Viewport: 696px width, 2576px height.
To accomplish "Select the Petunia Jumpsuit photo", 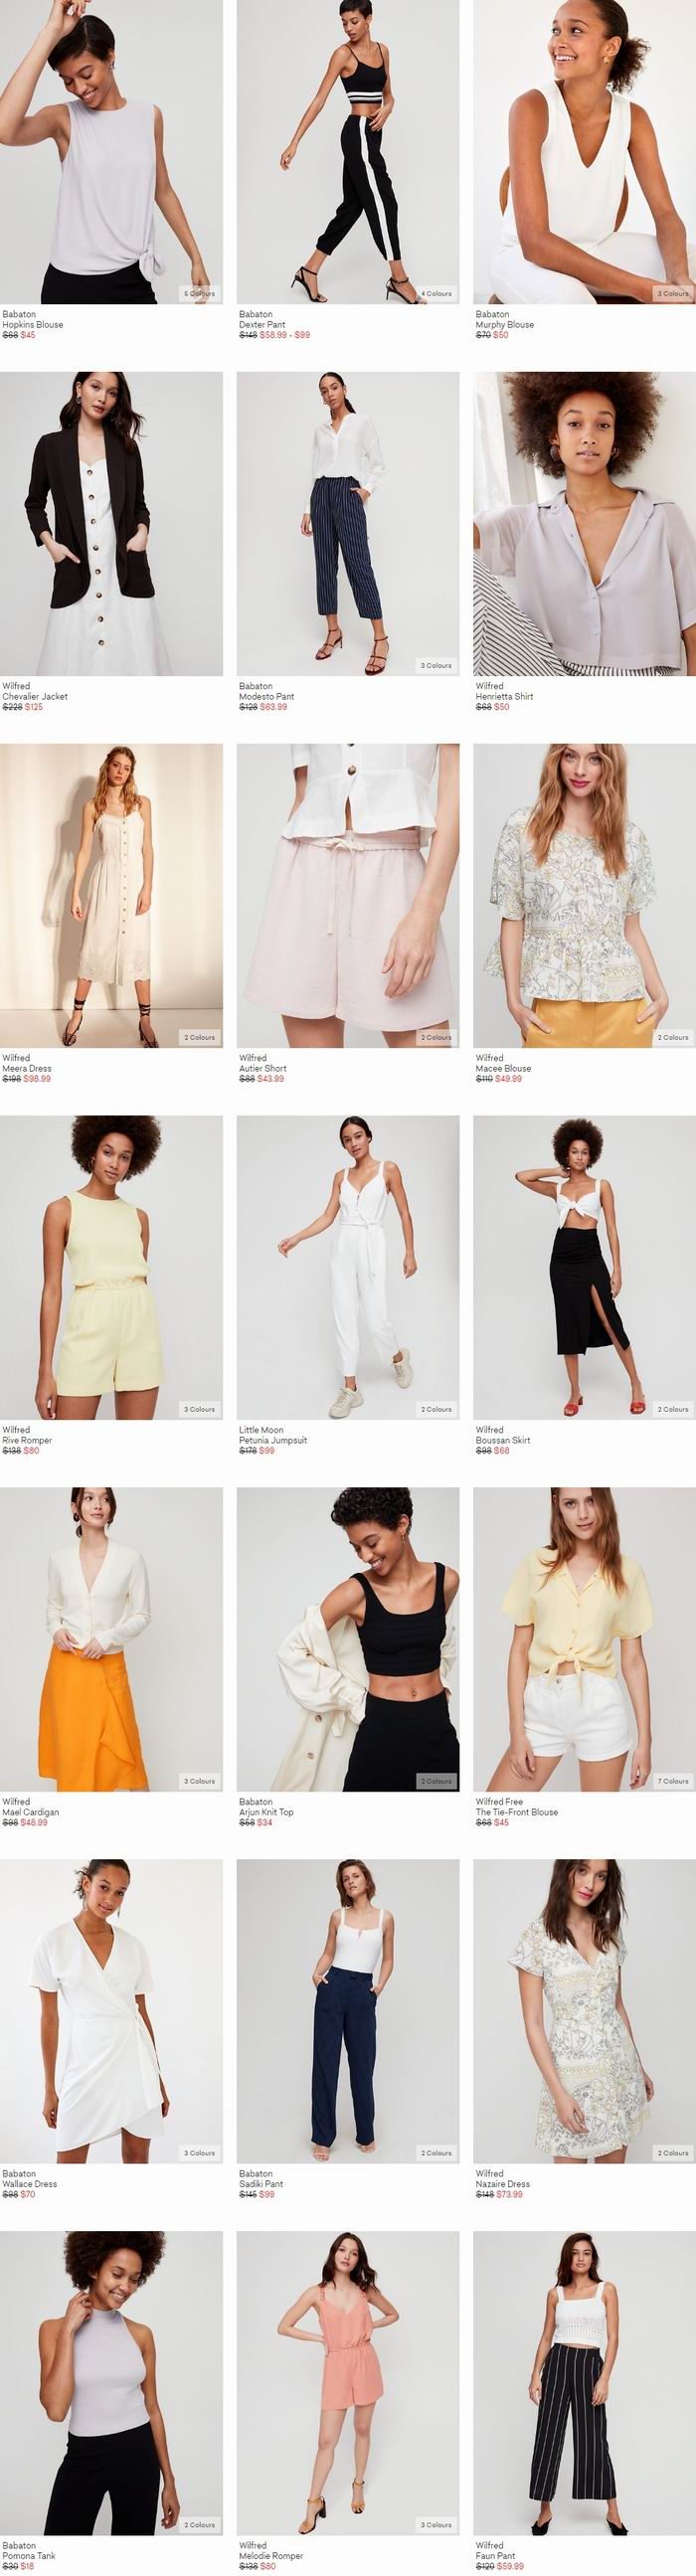I will pyautogui.click(x=348, y=1268).
